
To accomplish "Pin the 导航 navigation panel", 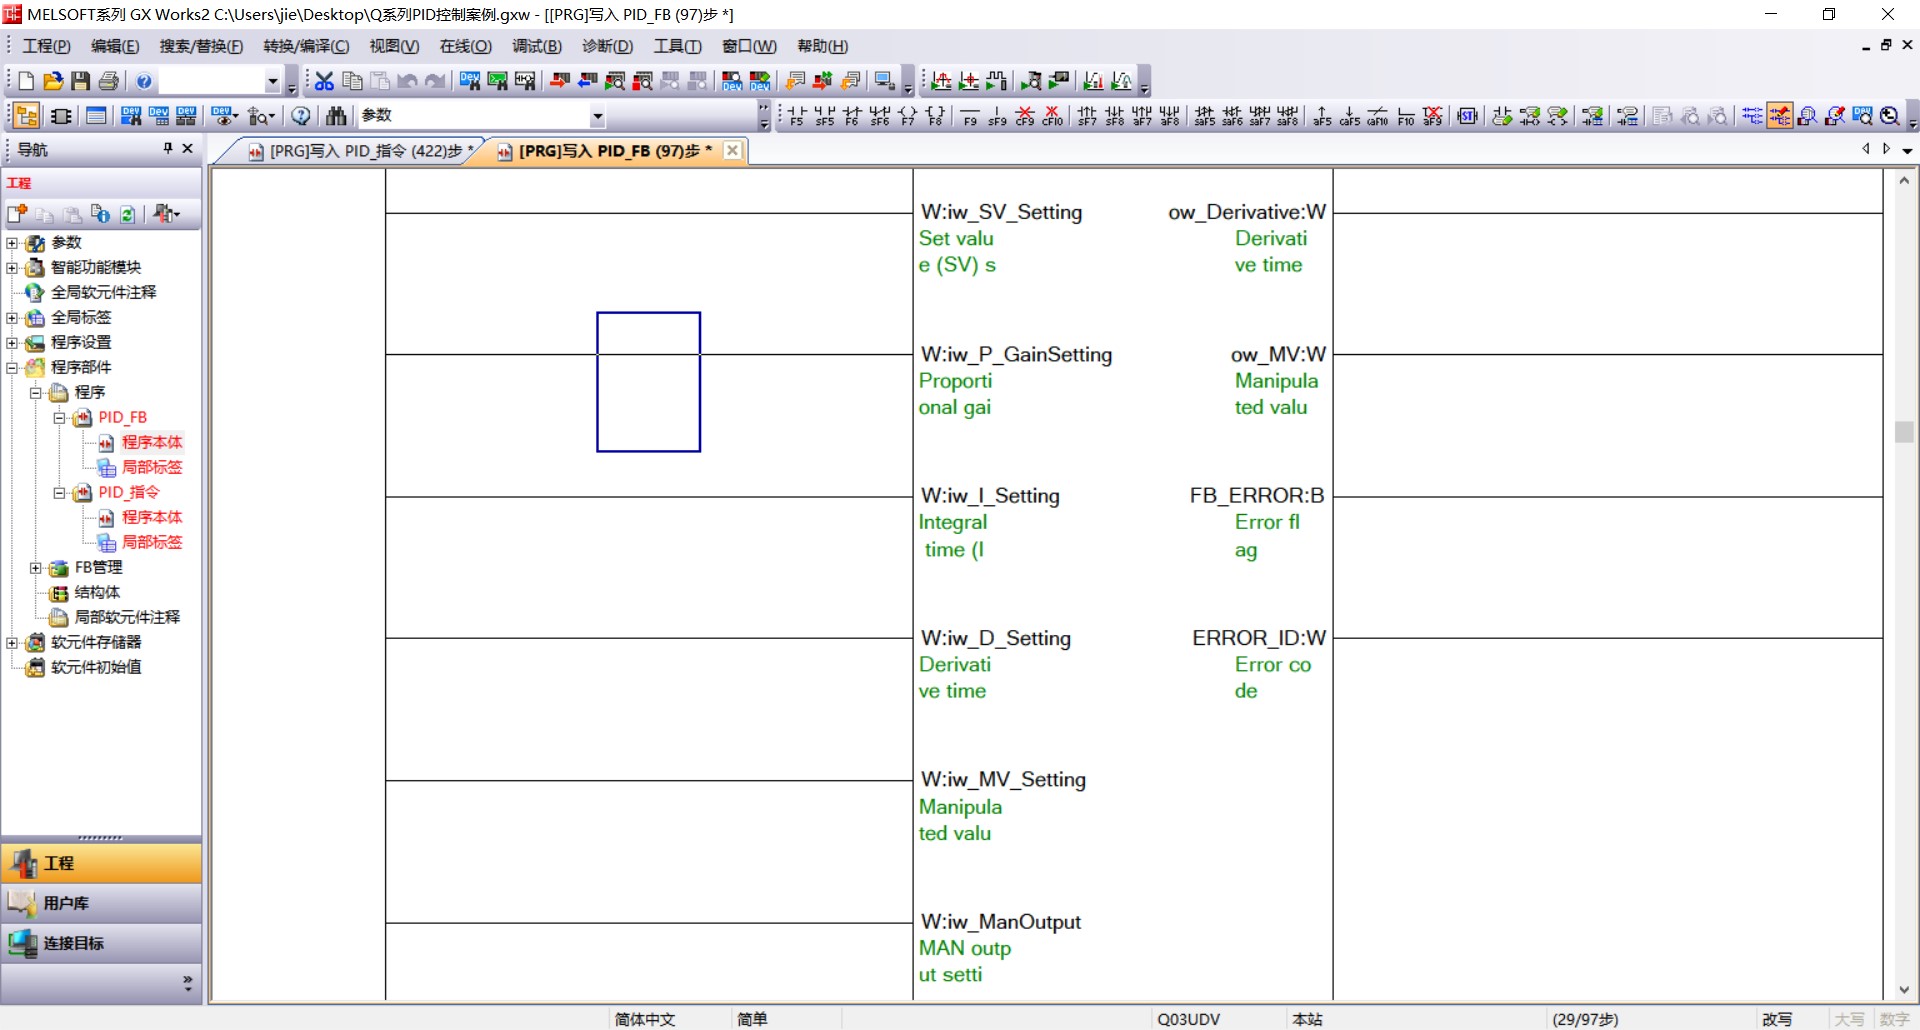I will [x=168, y=148].
